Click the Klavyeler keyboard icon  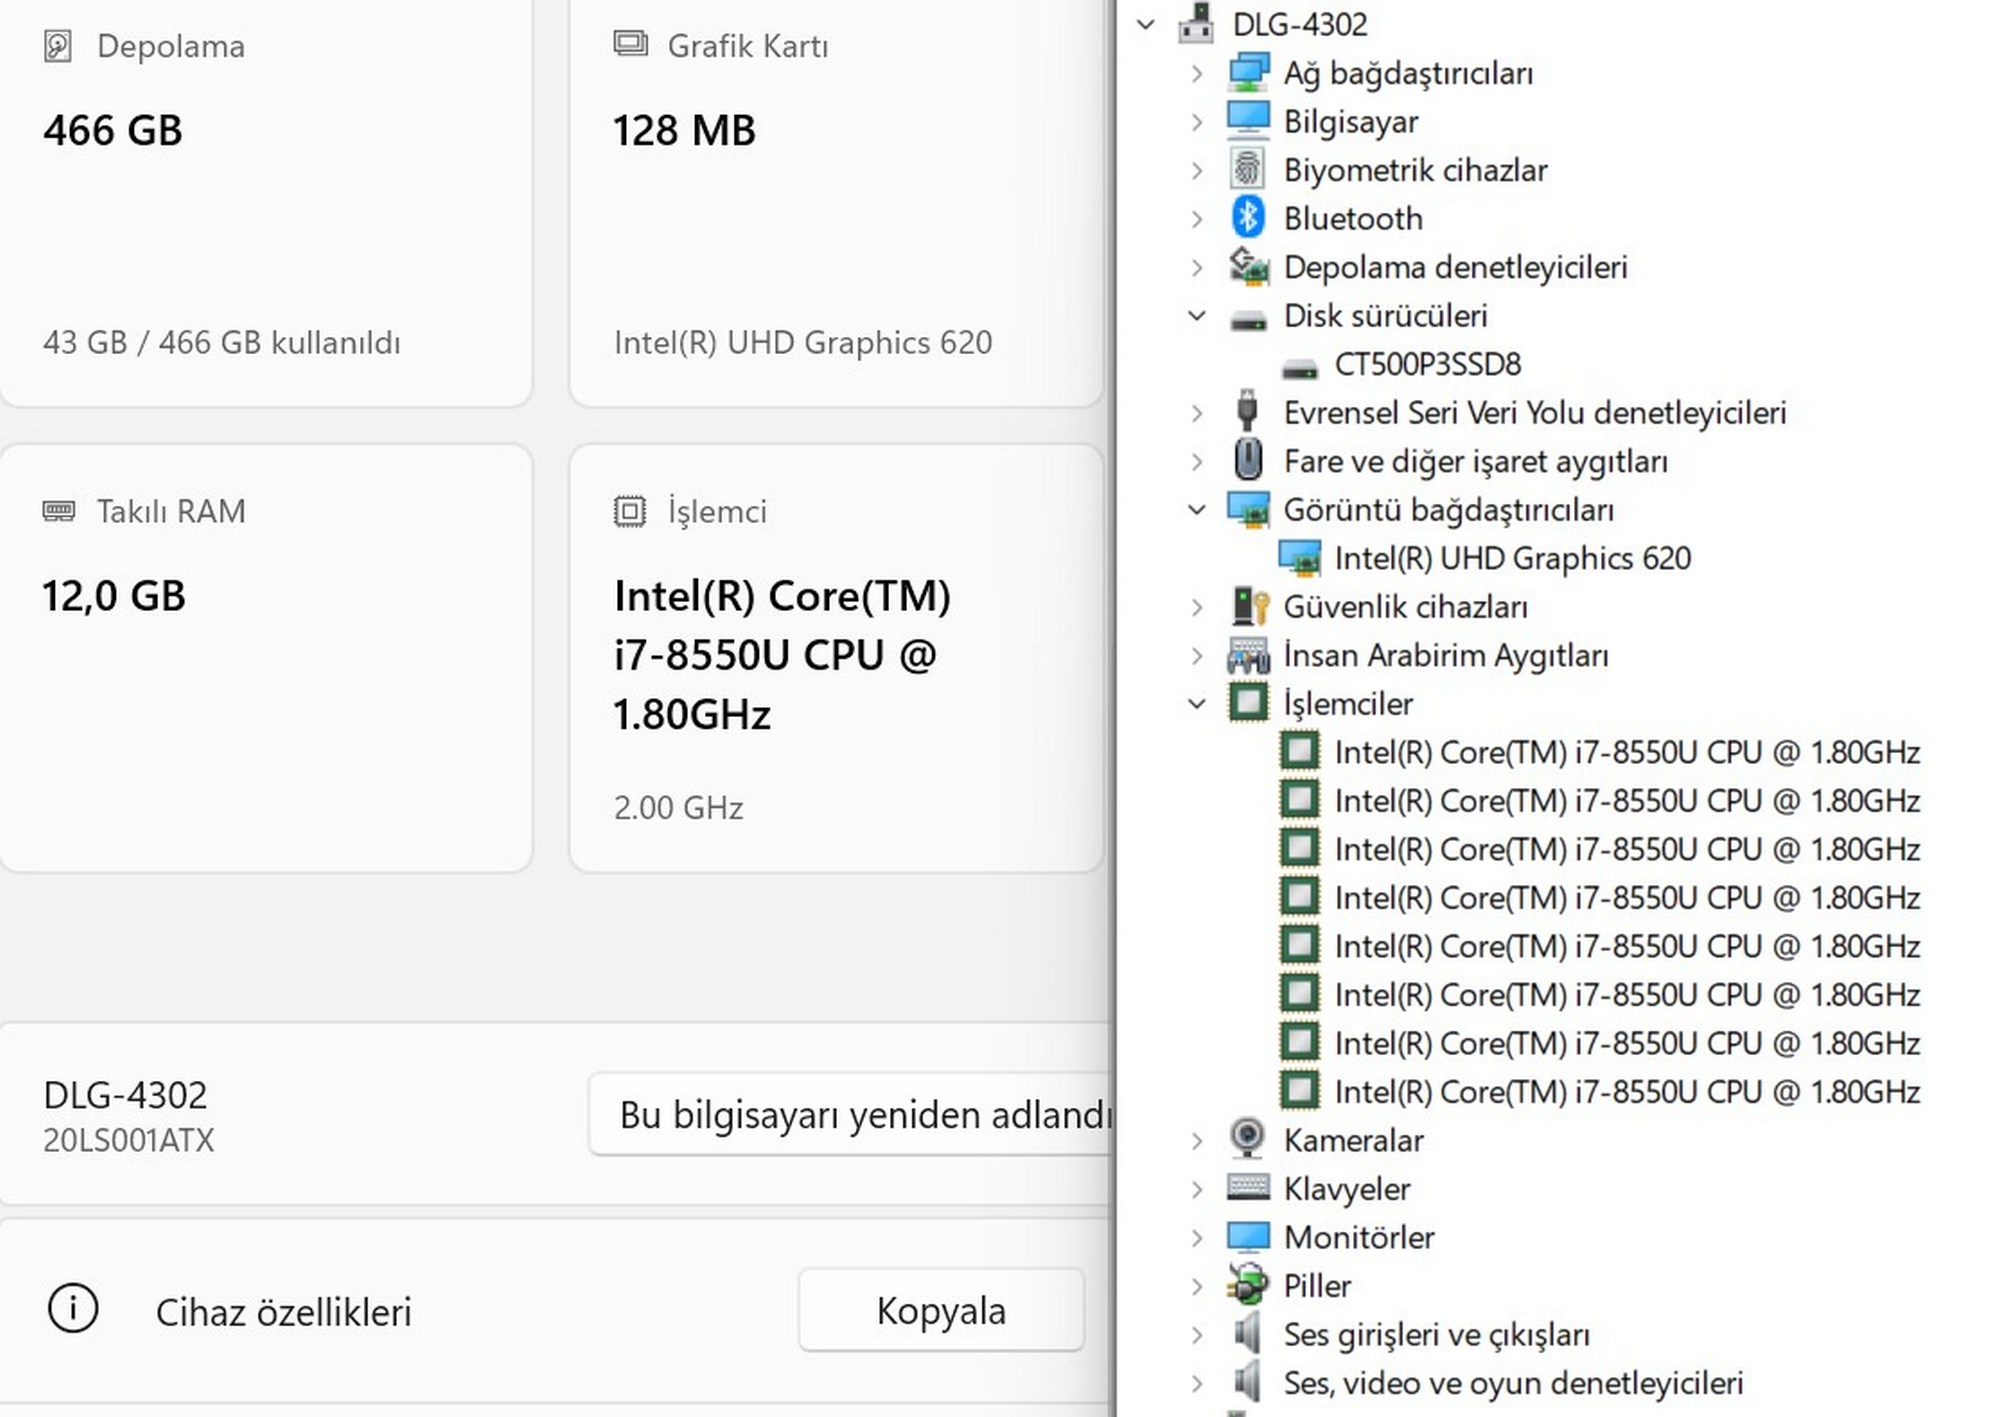click(x=1247, y=1188)
